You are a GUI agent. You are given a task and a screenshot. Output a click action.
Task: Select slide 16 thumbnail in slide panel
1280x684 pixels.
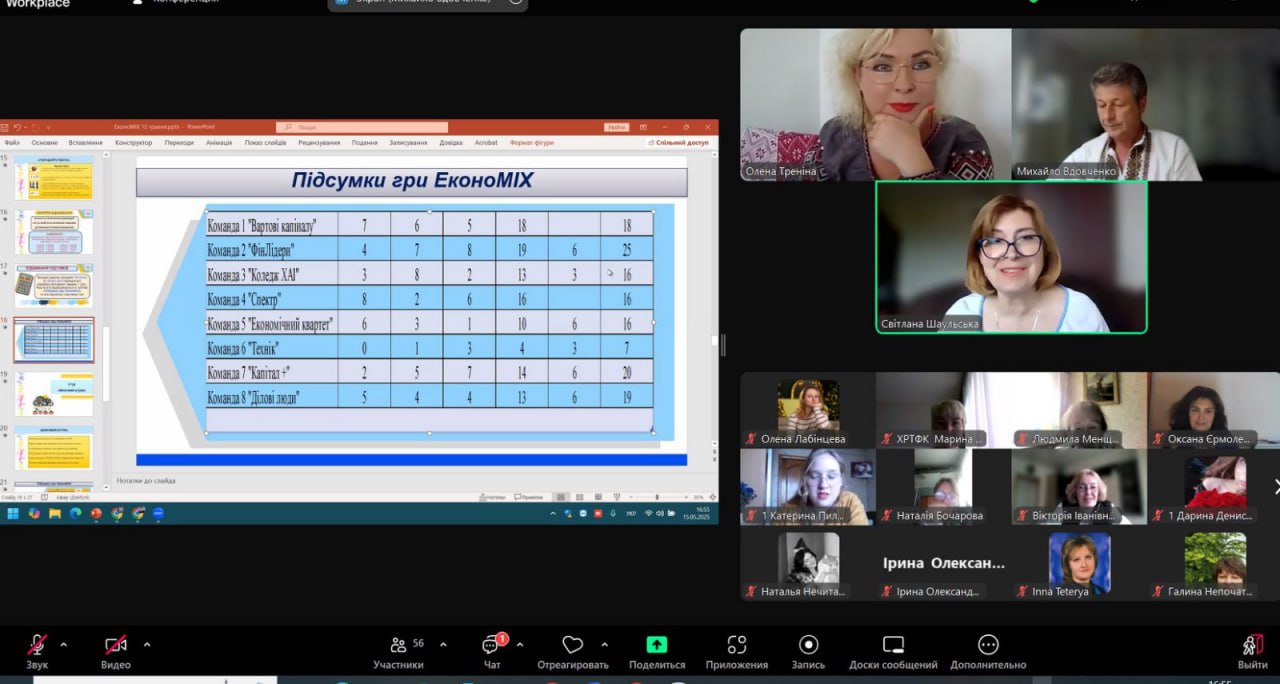54,232
